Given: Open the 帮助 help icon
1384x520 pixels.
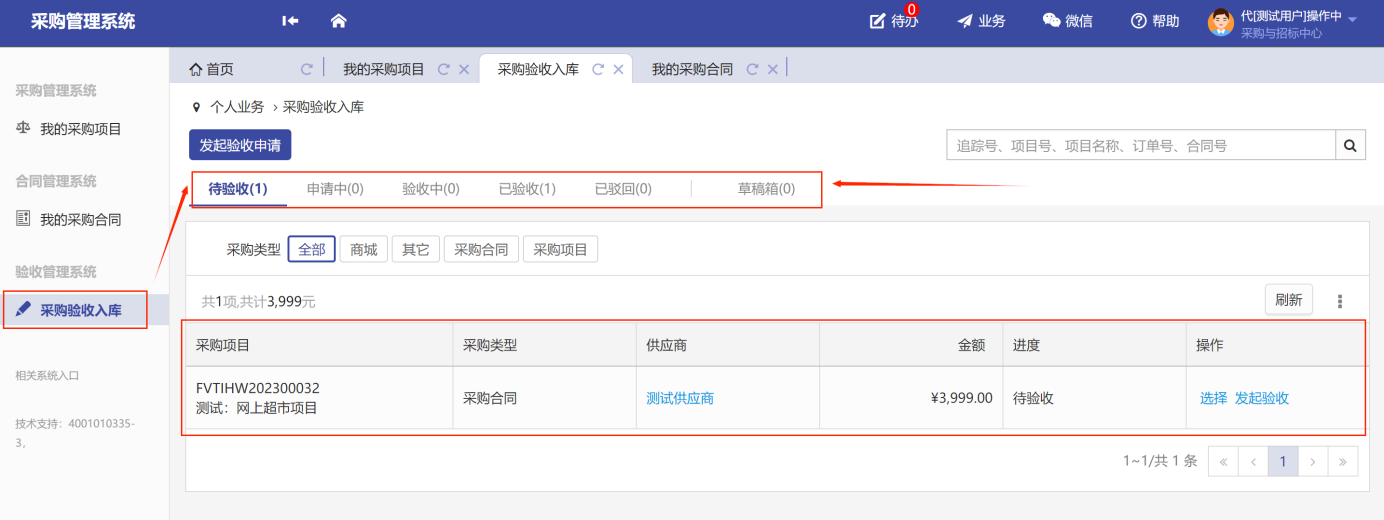Looking at the screenshot, I should [x=1154, y=21].
